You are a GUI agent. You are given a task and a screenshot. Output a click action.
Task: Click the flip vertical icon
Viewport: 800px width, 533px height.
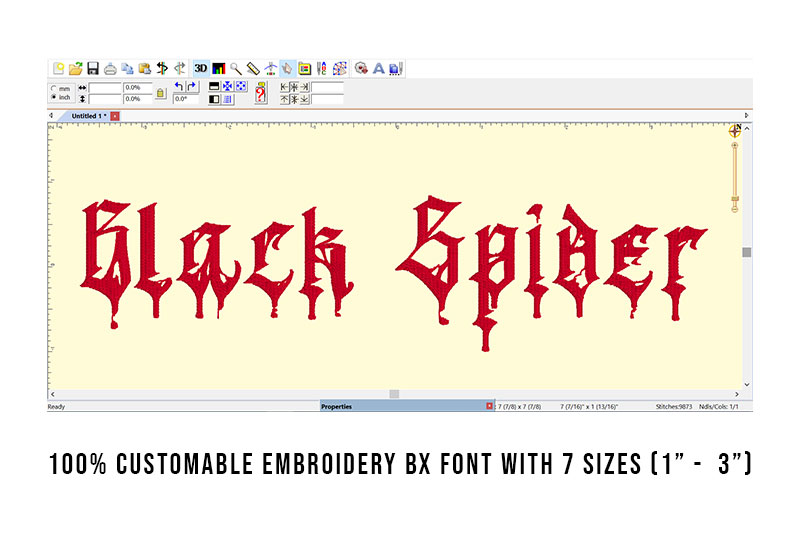tap(214, 87)
